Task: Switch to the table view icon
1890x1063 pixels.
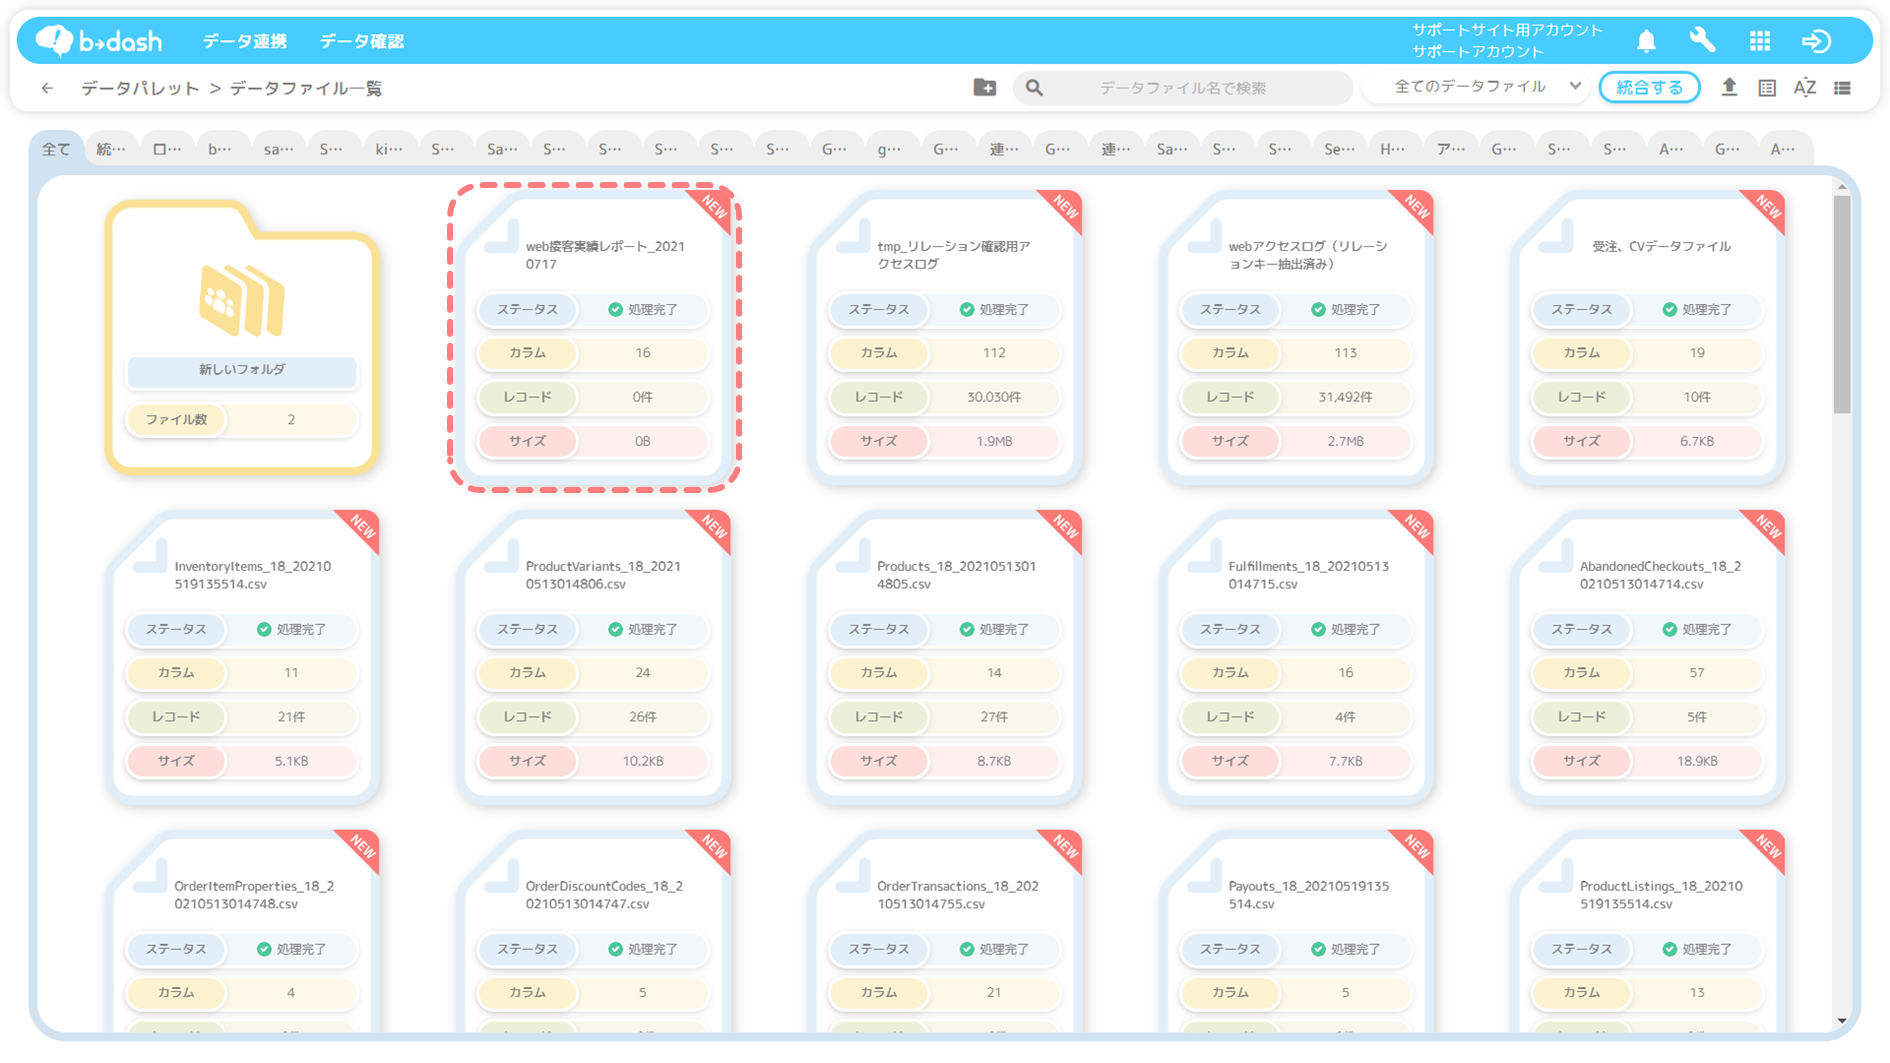Action: pos(1767,88)
